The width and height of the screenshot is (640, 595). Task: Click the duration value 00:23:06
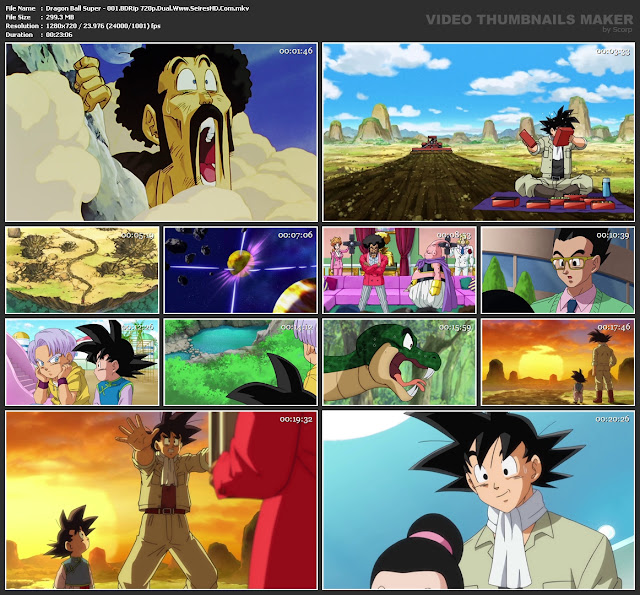(x=59, y=35)
